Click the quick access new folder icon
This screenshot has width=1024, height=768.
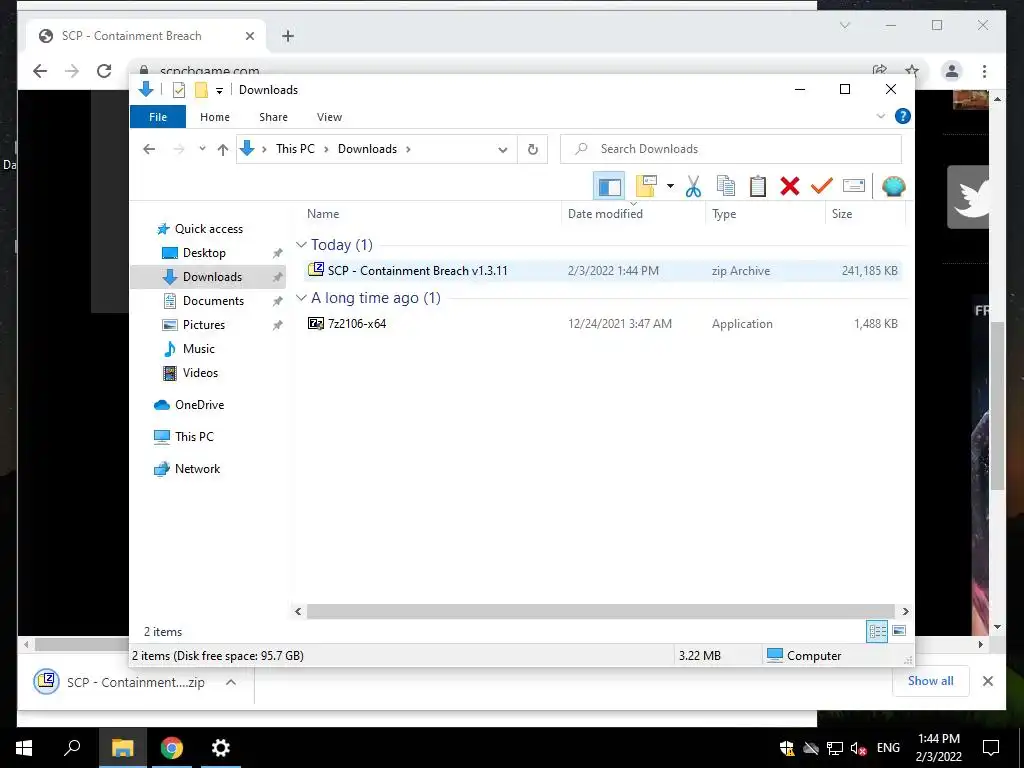pos(201,90)
